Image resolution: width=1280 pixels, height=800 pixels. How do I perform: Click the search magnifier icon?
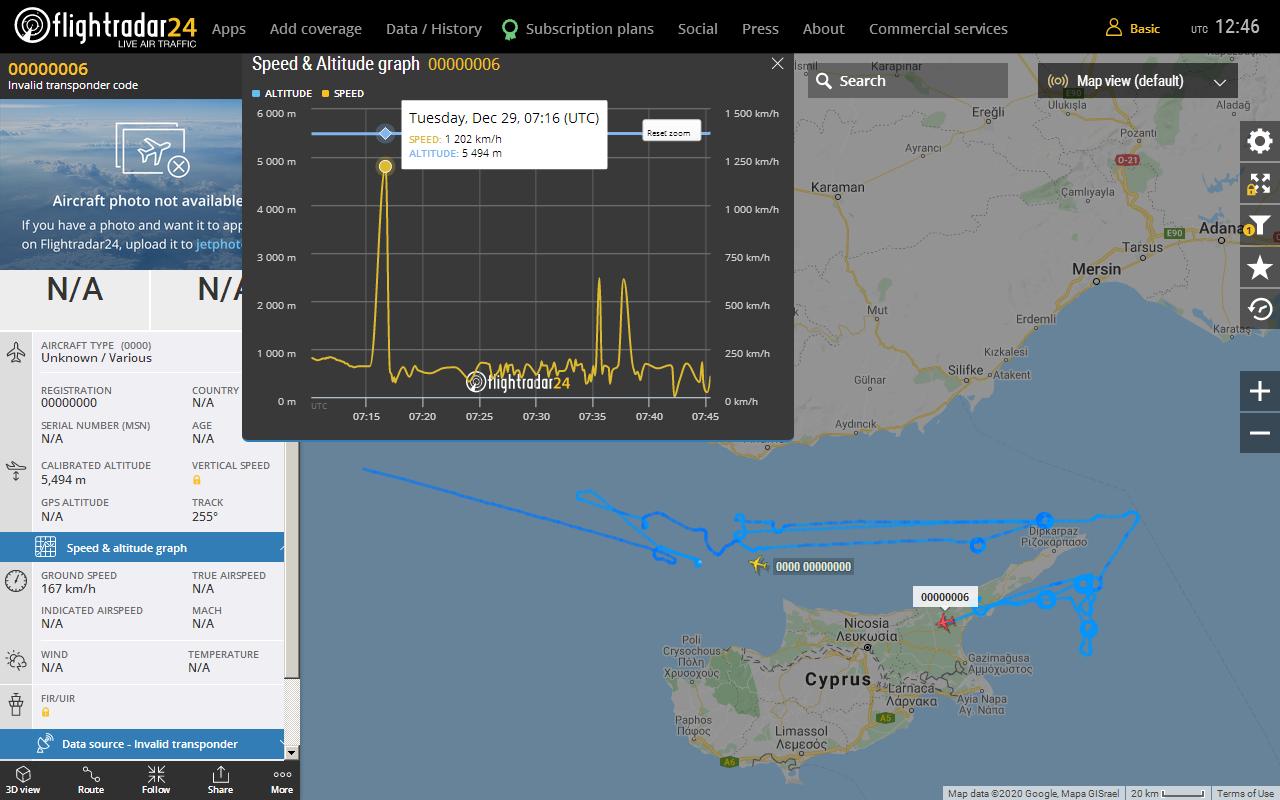point(824,81)
